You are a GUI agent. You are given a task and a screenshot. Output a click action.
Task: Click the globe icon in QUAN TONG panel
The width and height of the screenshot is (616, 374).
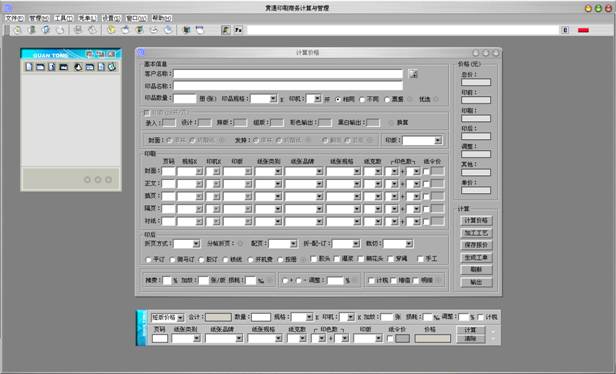[x=112, y=67]
